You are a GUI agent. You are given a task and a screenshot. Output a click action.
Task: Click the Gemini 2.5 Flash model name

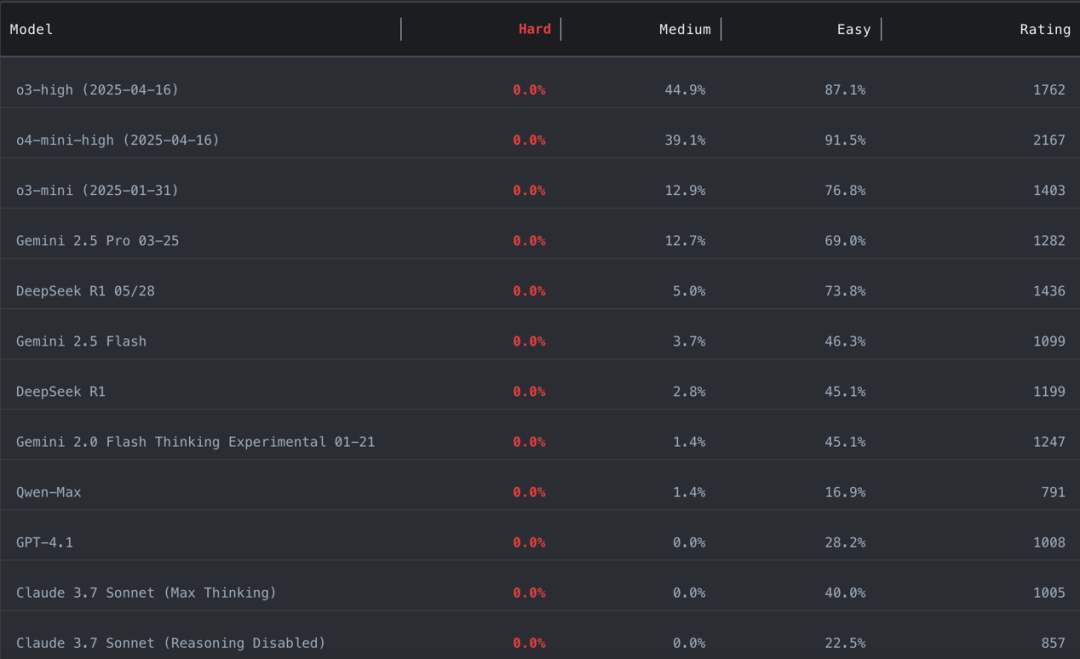[81, 341]
